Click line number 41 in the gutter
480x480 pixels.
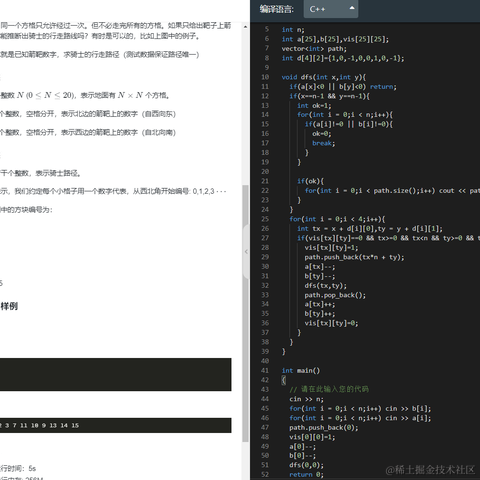pos(265,370)
